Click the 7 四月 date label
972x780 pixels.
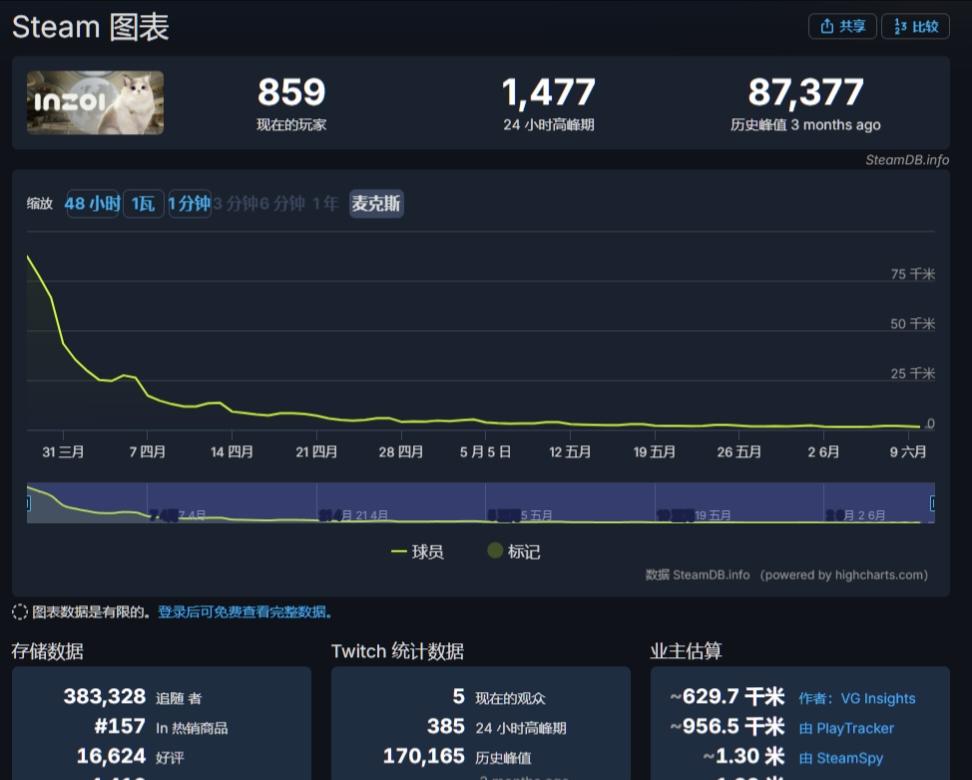point(148,452)
